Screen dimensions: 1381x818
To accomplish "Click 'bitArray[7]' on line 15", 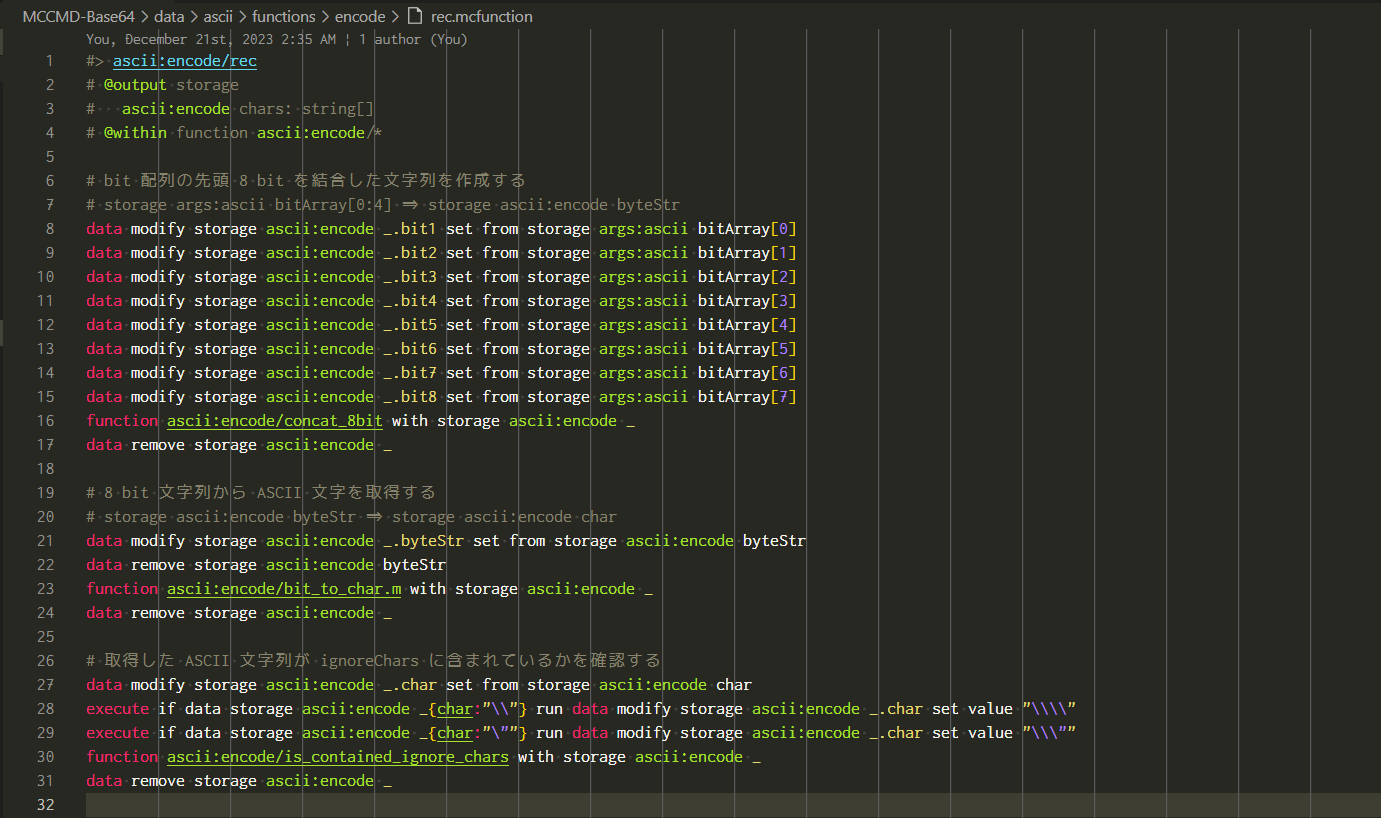I will [747, 397].
